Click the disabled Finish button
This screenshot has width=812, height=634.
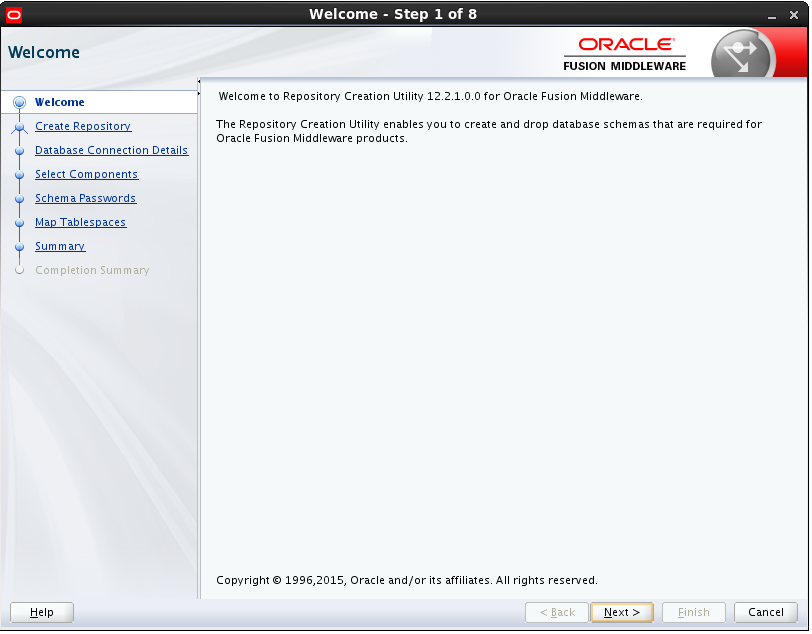point(694,613)
